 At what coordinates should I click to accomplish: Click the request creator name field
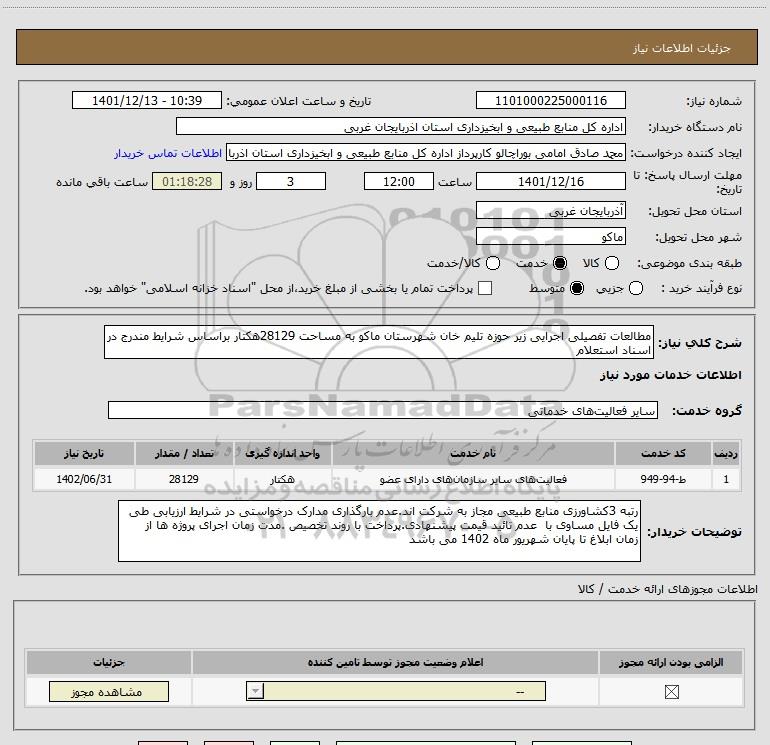pos(426,153)
